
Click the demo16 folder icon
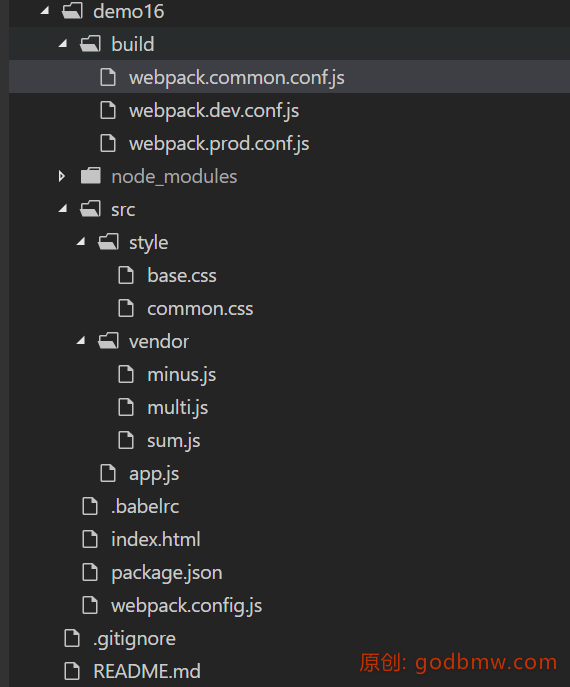(x=72, y=11)
